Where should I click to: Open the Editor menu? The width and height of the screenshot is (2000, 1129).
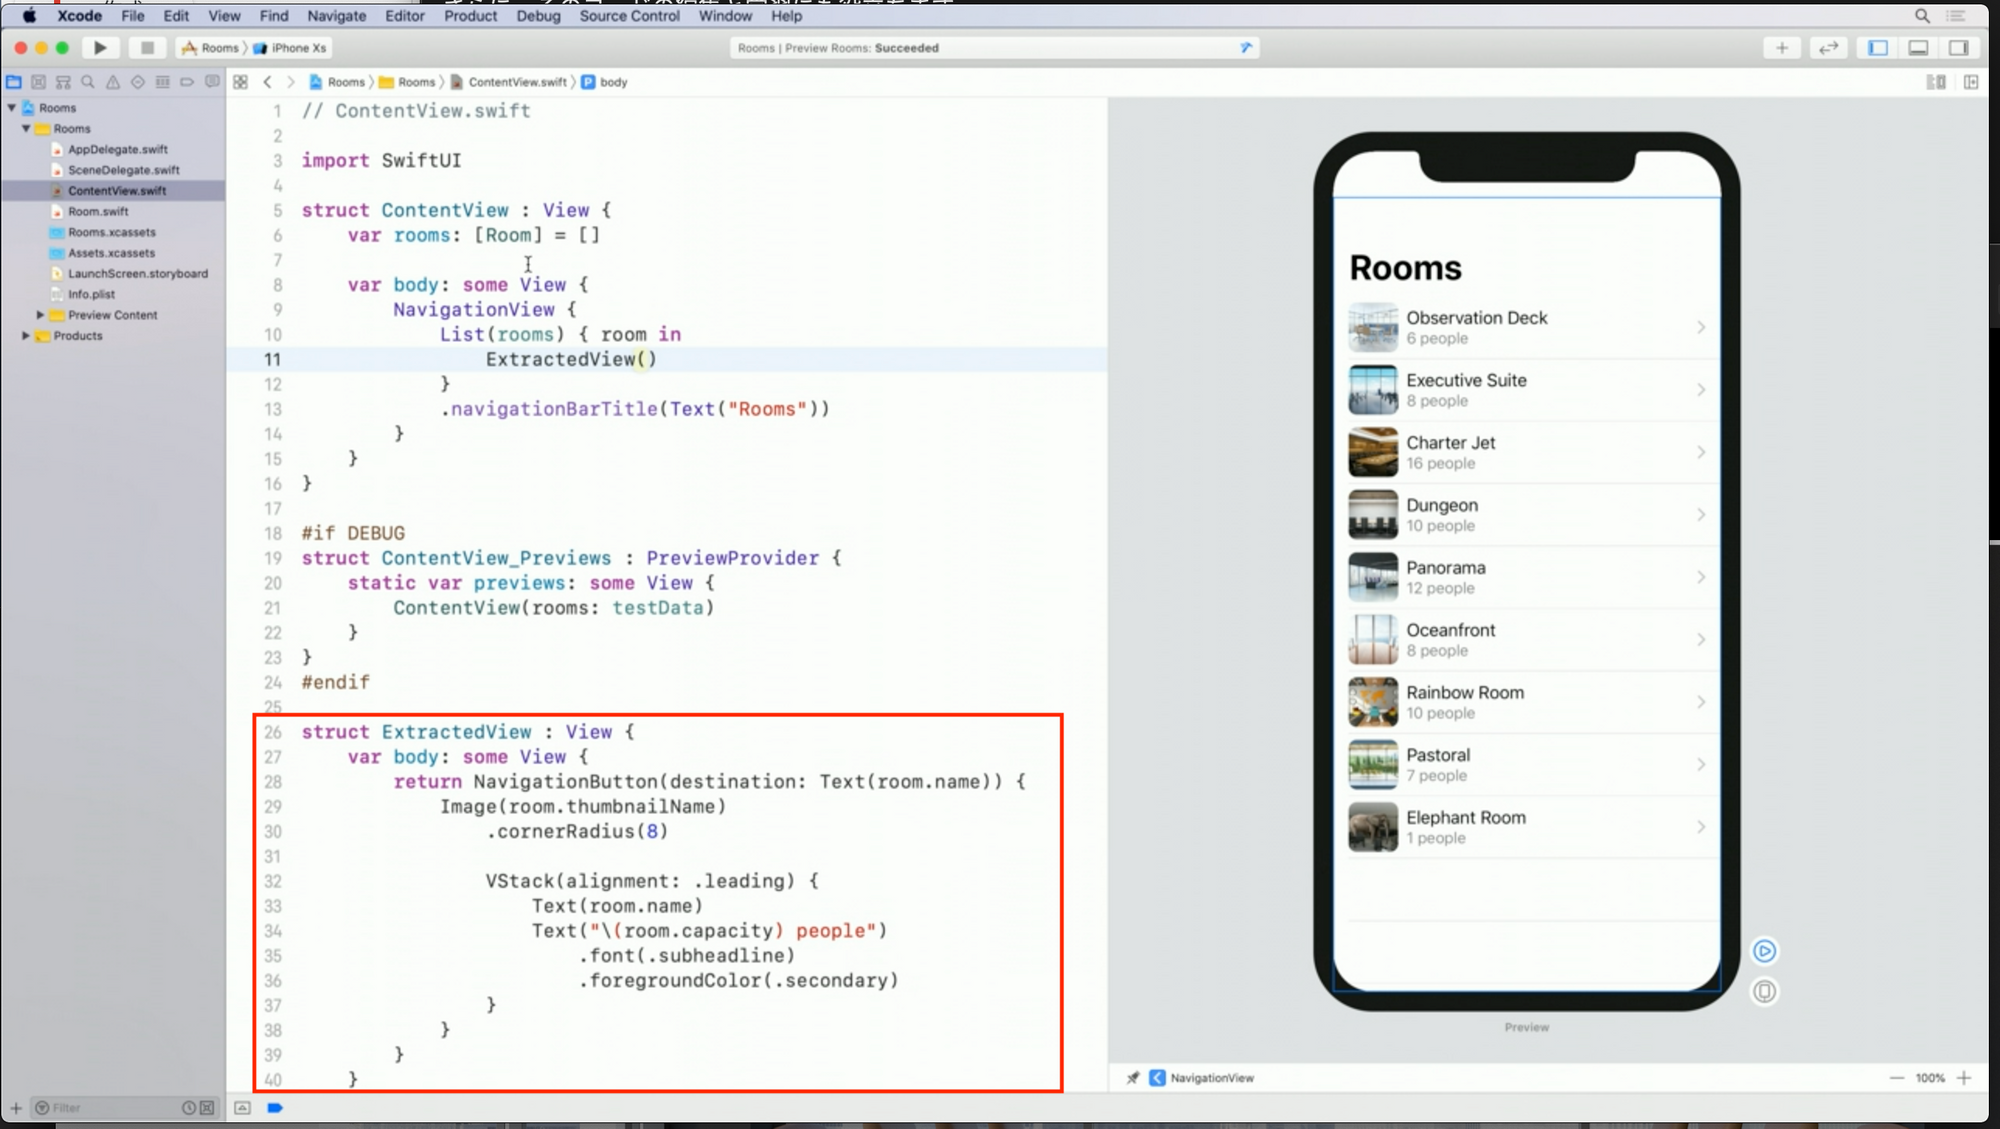pos(404,16)
